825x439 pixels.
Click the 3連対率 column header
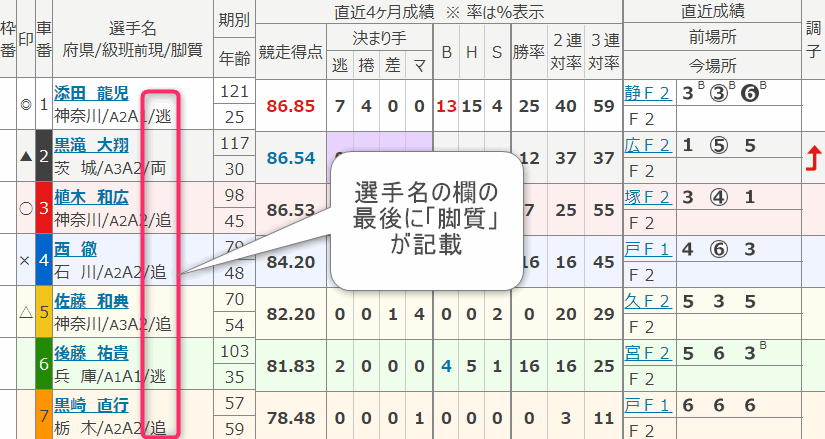[603, 52]
